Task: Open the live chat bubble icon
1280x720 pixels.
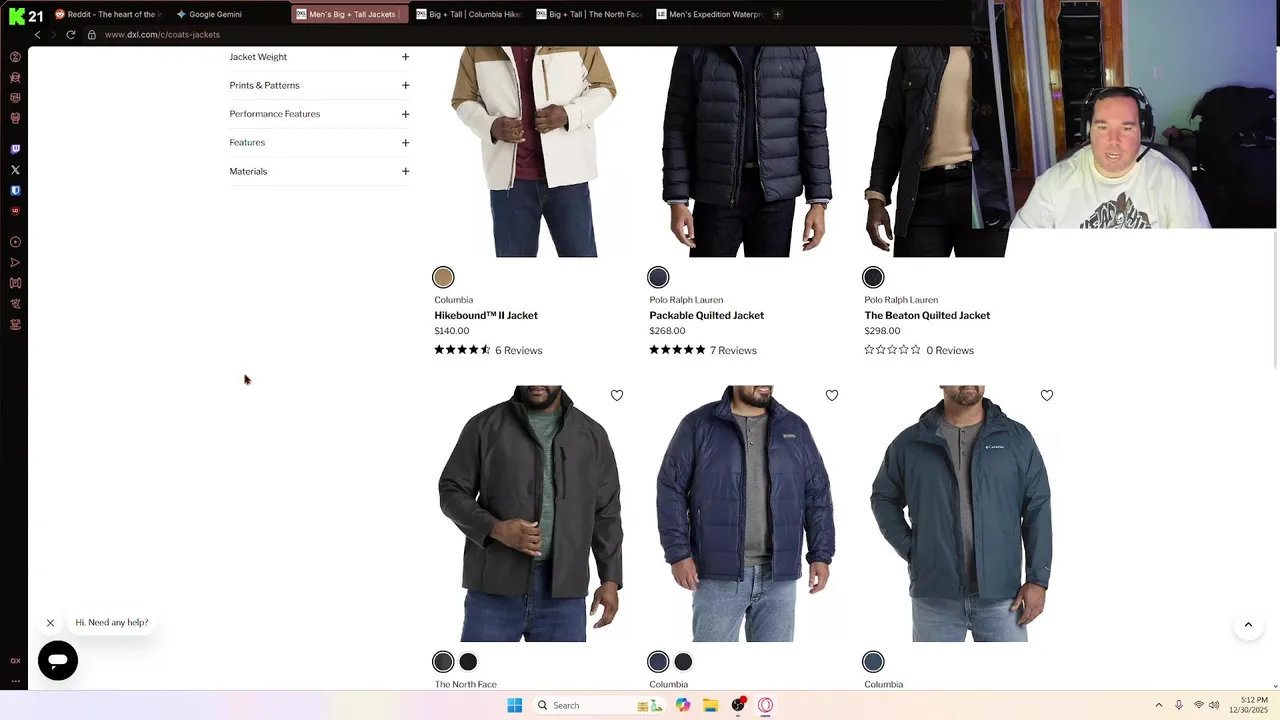Action: 58,661
